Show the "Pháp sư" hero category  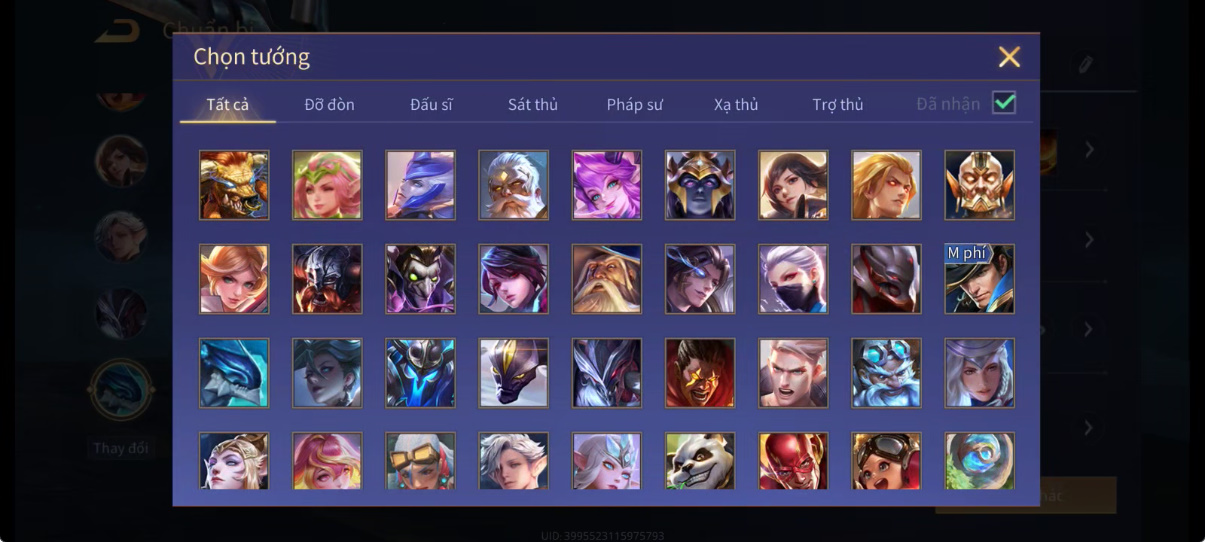click(635, 105)
